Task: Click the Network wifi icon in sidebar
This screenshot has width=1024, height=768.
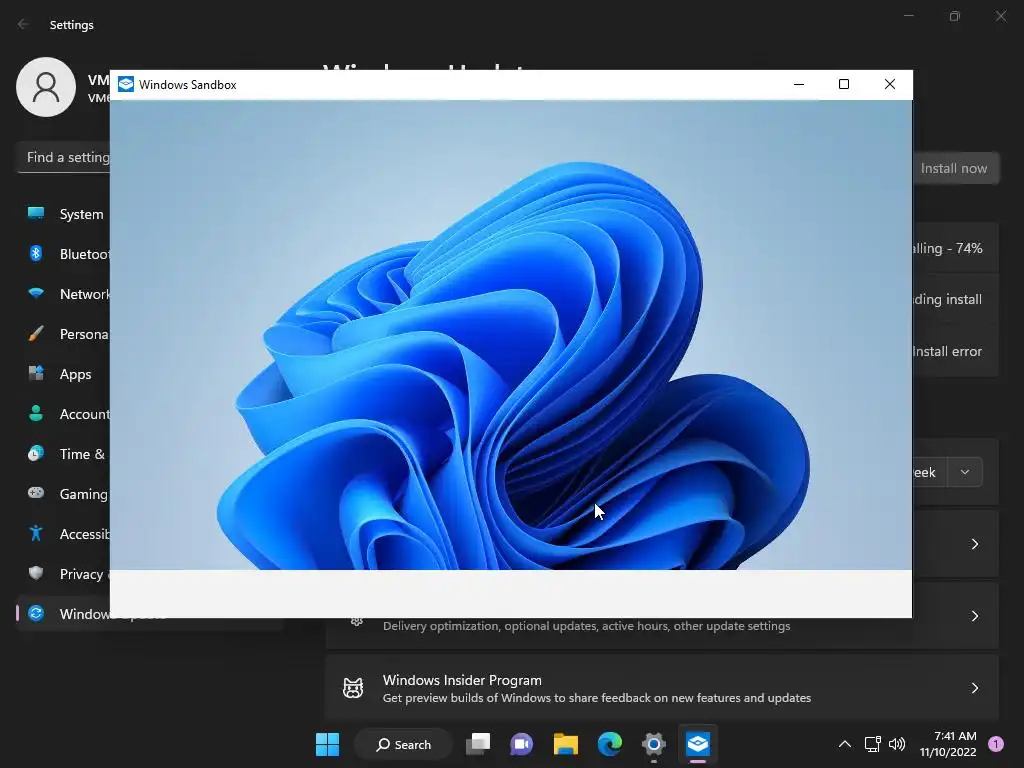Action: tap(36, 293)
